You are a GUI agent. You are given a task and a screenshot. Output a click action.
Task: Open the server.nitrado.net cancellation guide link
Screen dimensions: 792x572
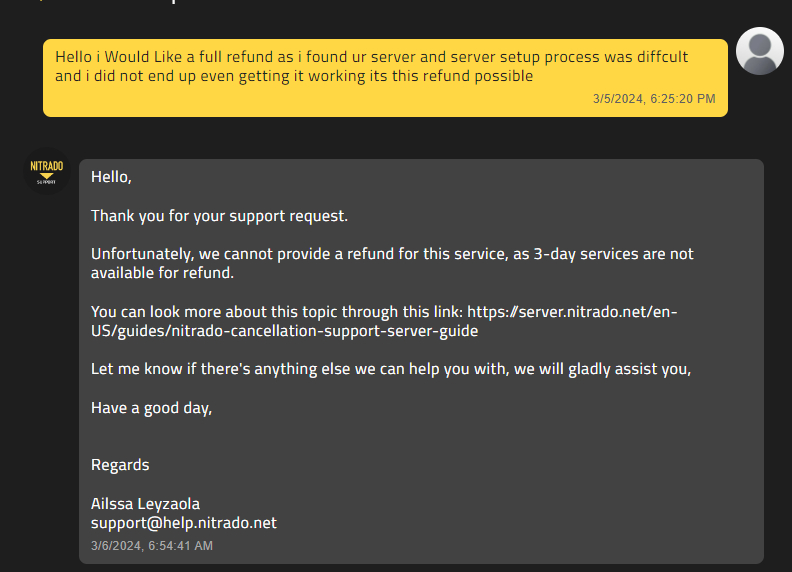click(x=572, y=312)
